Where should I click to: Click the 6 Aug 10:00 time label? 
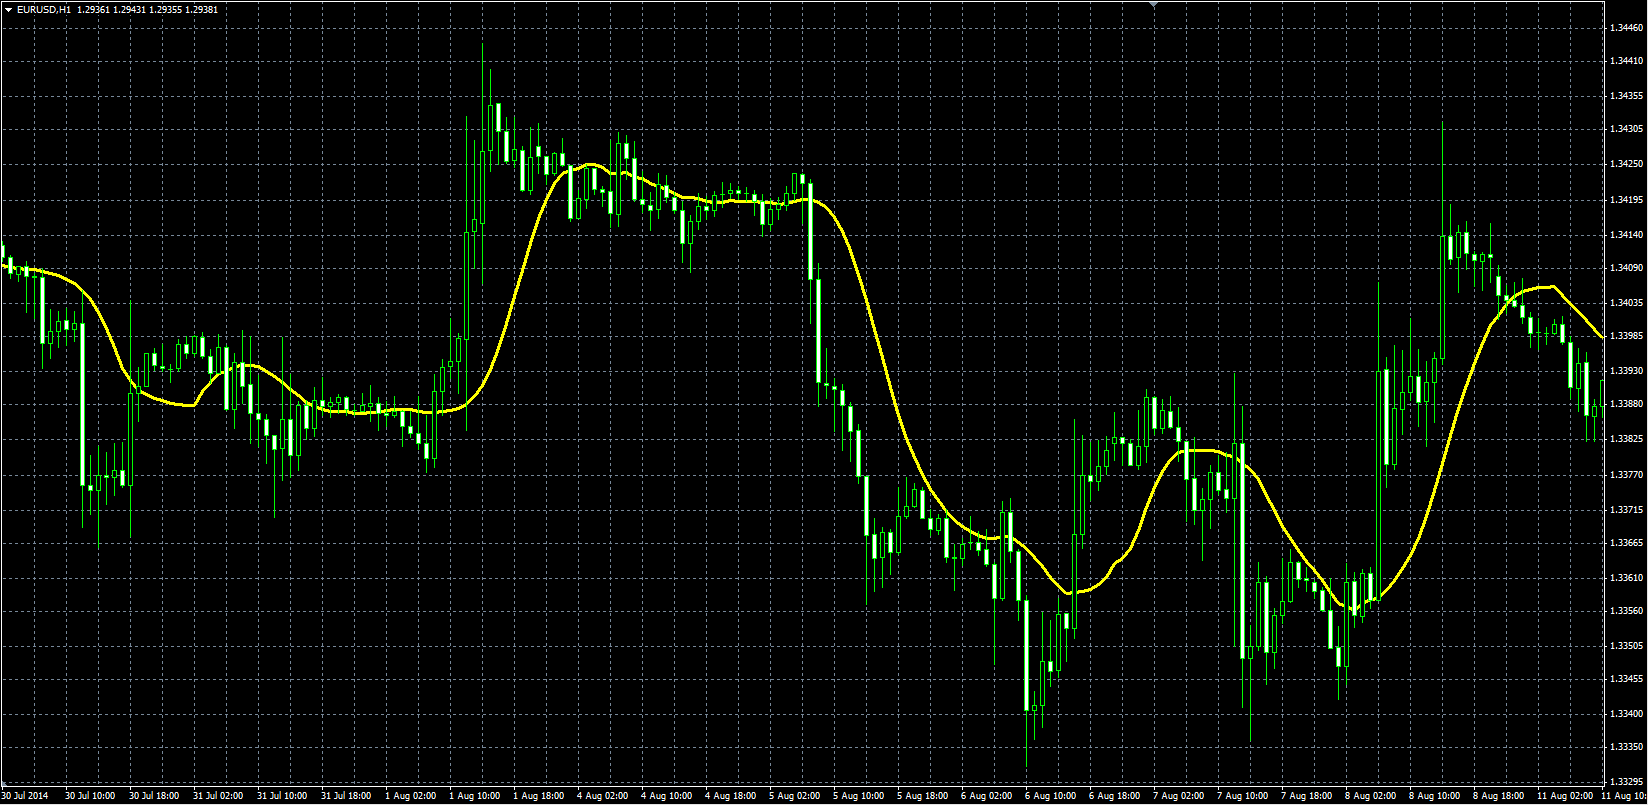pos(1050,796)
